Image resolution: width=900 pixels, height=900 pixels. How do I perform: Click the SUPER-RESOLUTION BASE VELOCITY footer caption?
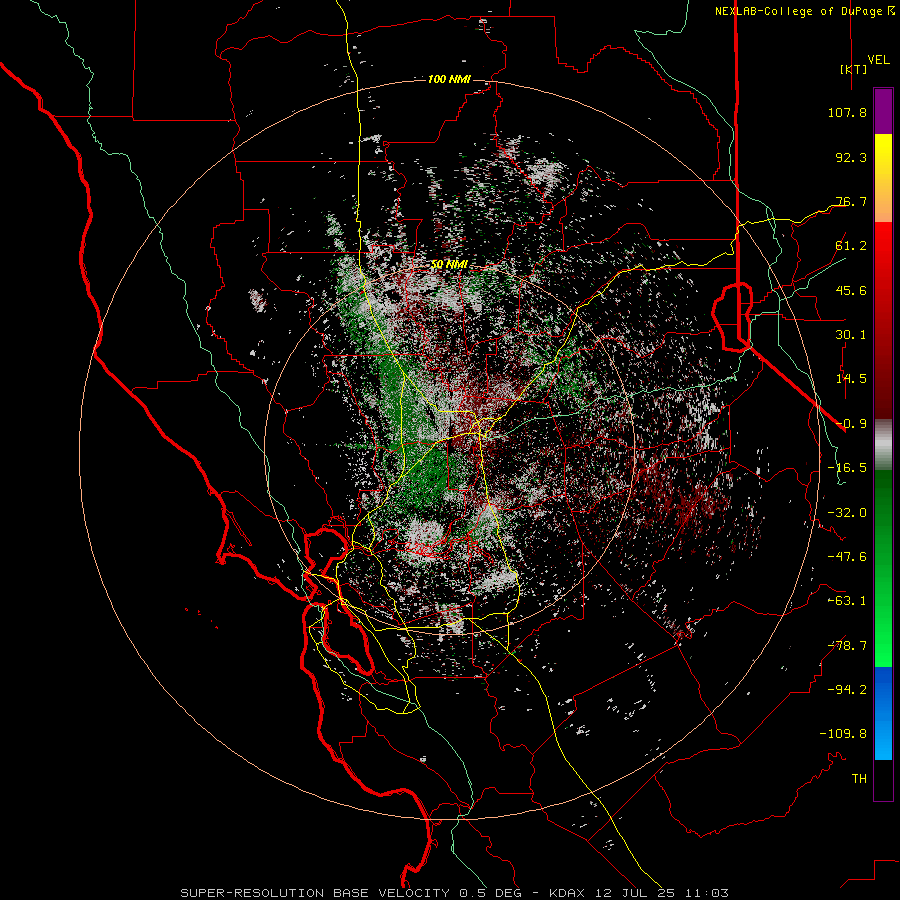[455, 893]
